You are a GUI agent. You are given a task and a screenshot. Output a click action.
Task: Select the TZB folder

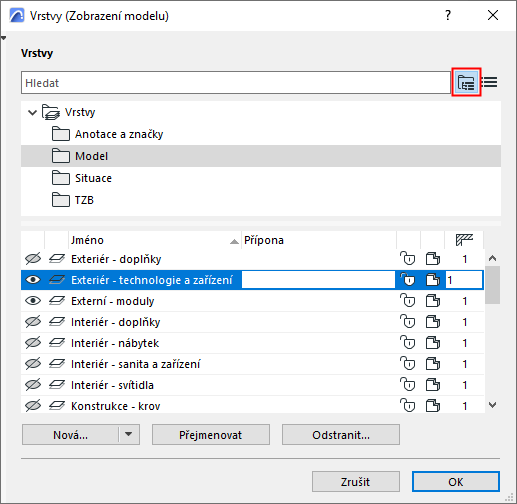click(x=261, y=200)
